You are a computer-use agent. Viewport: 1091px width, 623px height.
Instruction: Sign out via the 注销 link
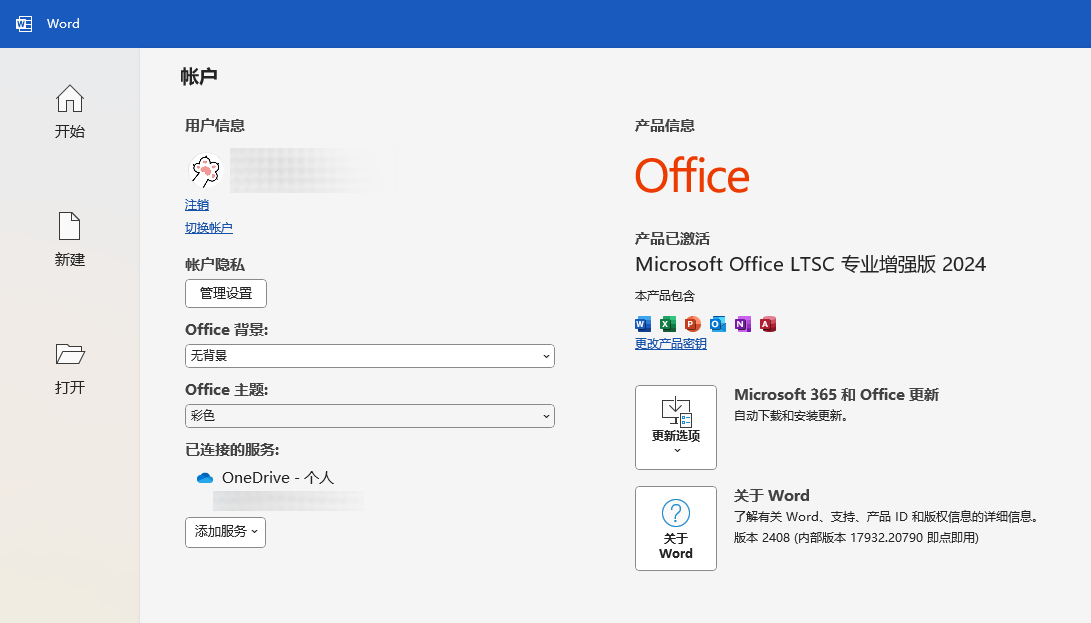(x=197, y=205)
